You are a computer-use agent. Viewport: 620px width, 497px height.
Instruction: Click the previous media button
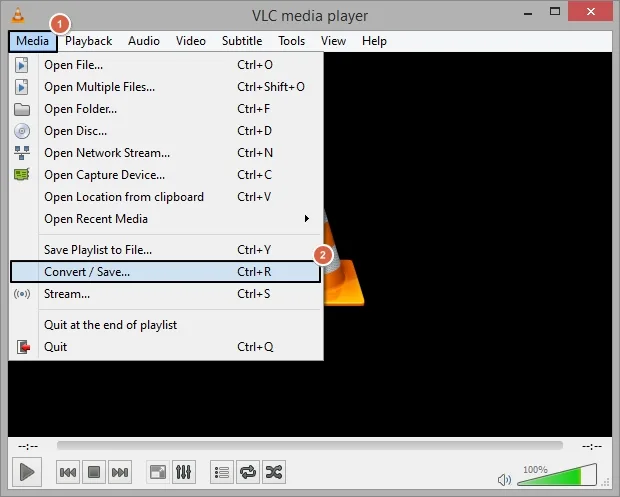(68, 472)
